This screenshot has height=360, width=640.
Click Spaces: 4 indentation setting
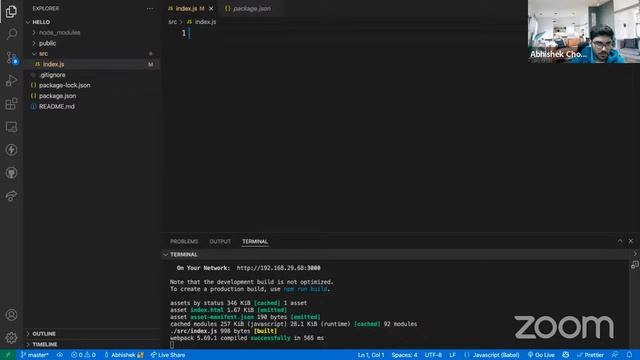(404, 355)
